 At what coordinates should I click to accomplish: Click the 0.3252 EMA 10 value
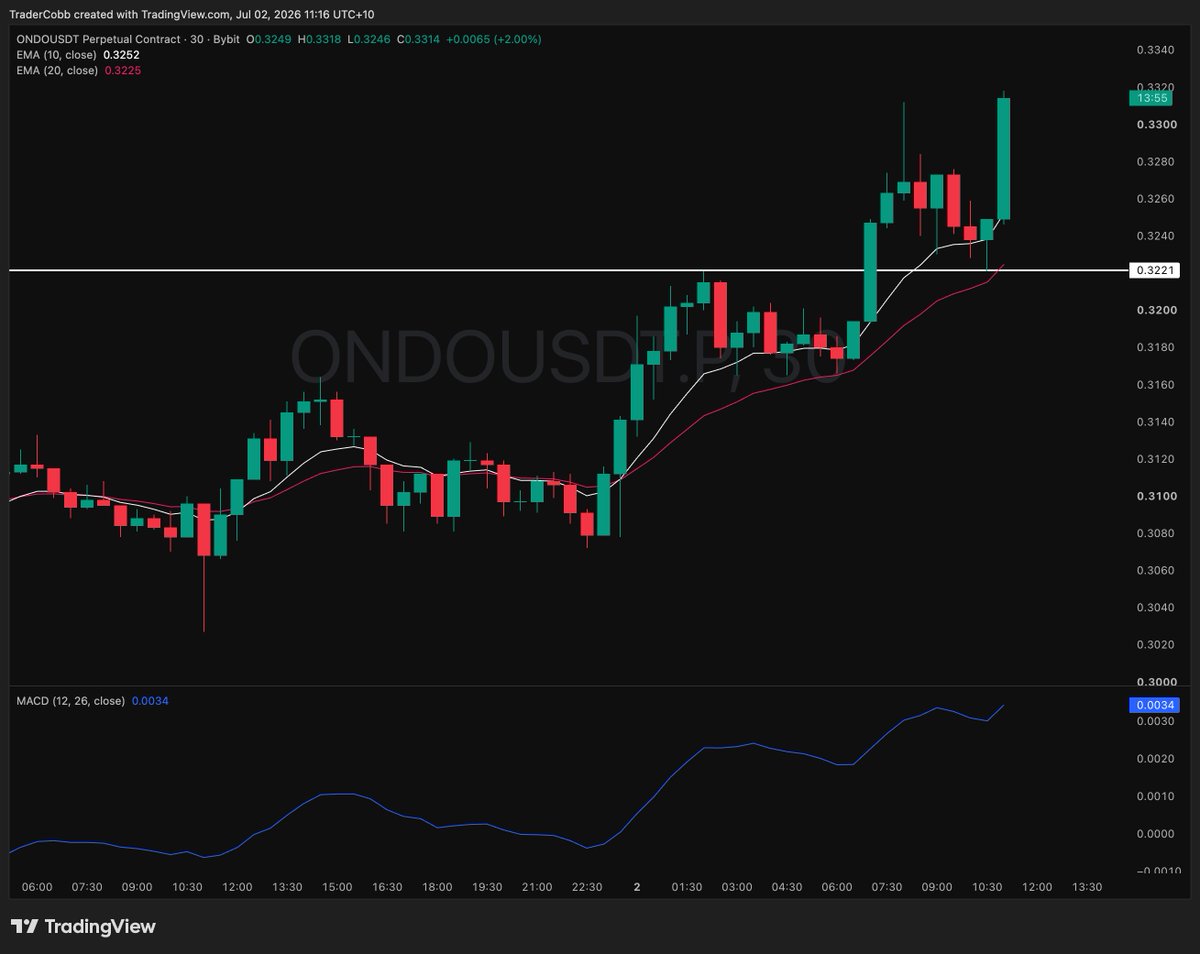click(x=121, y=55)
